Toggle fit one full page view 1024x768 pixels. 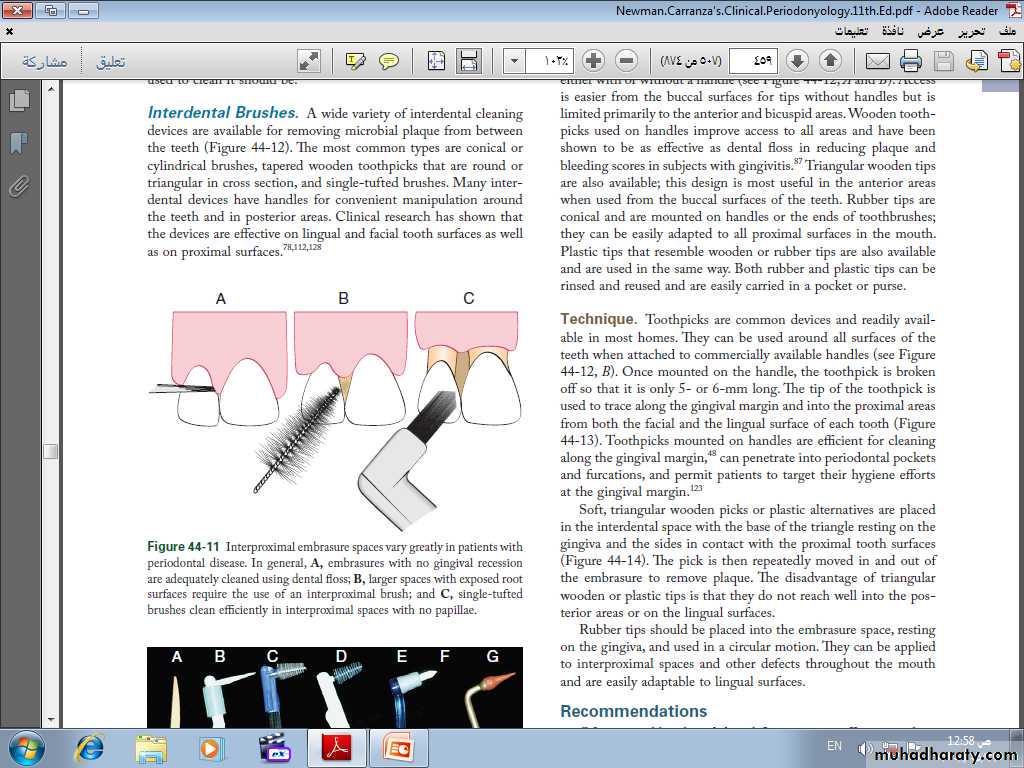[467, 61]
